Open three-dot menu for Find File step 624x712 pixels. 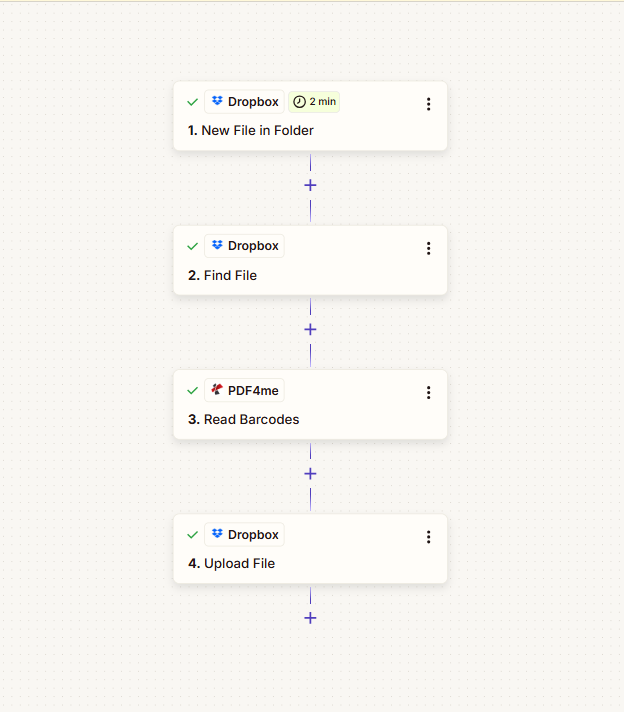pyautogui.click(x=428, y=248)
